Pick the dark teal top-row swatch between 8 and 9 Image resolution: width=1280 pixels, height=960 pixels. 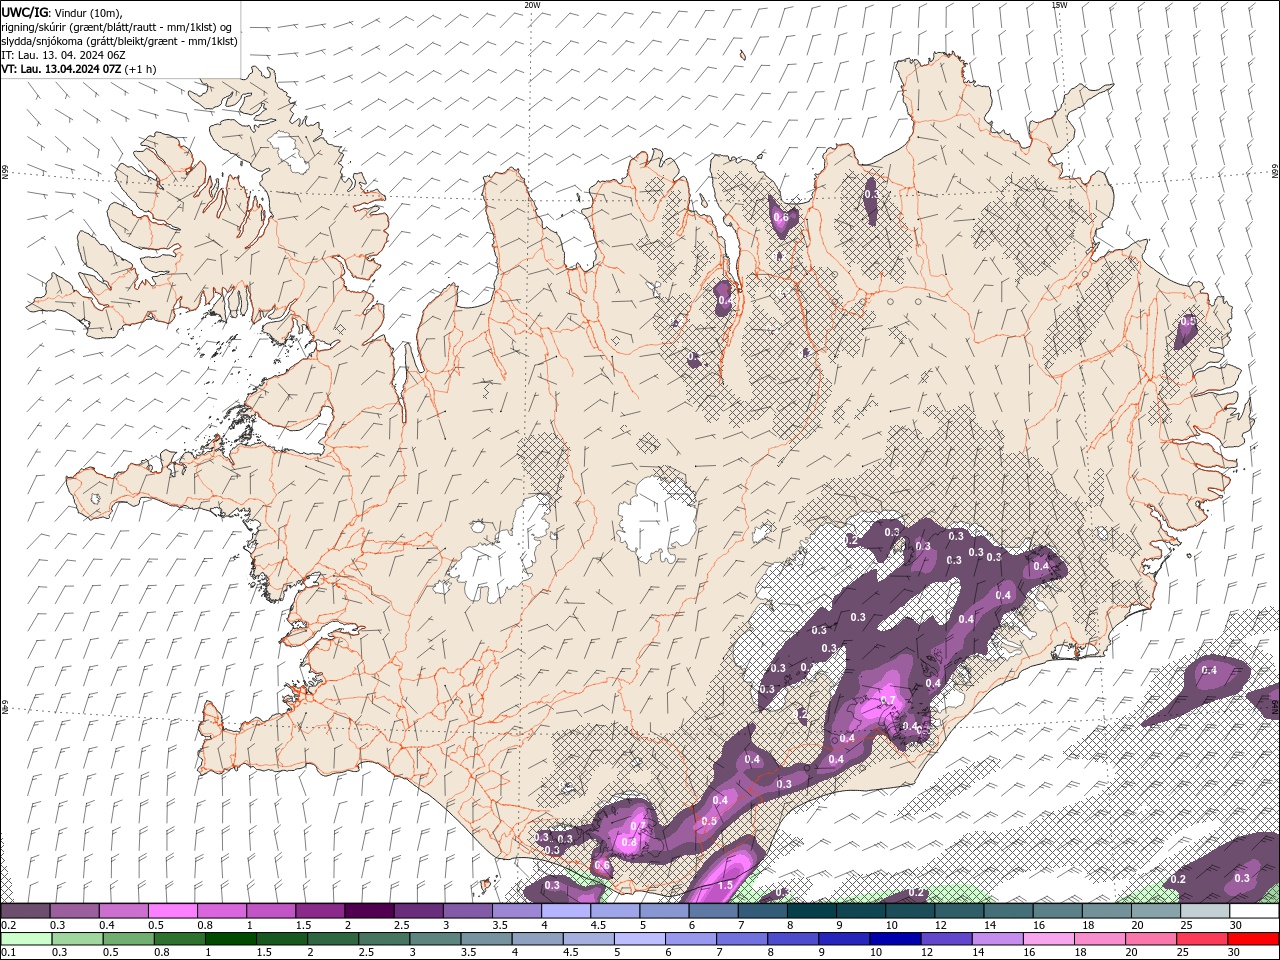(812, 911)
